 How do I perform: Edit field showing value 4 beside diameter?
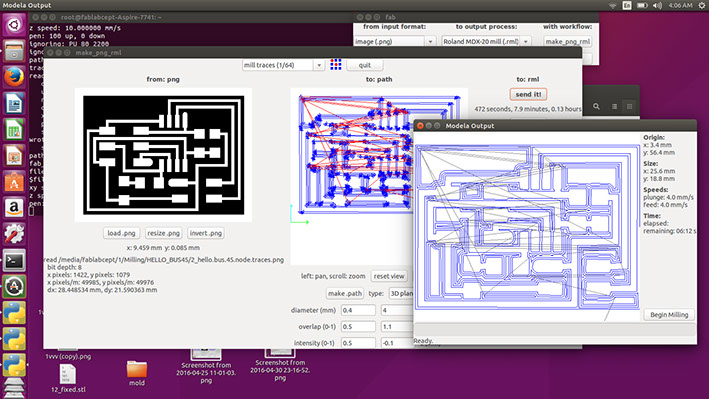tap(397, 310)
